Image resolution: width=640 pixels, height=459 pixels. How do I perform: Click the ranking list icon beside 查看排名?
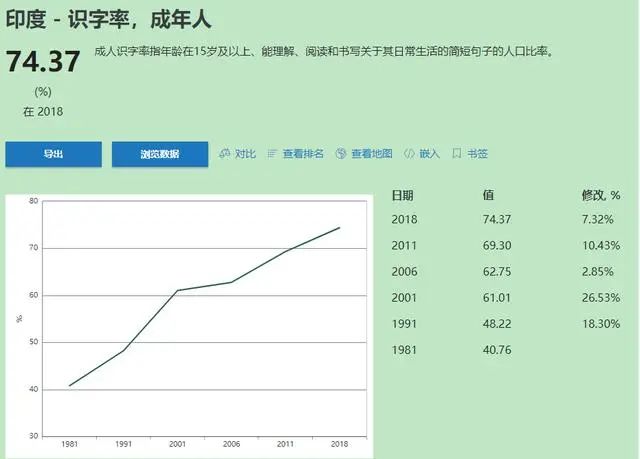272,154
